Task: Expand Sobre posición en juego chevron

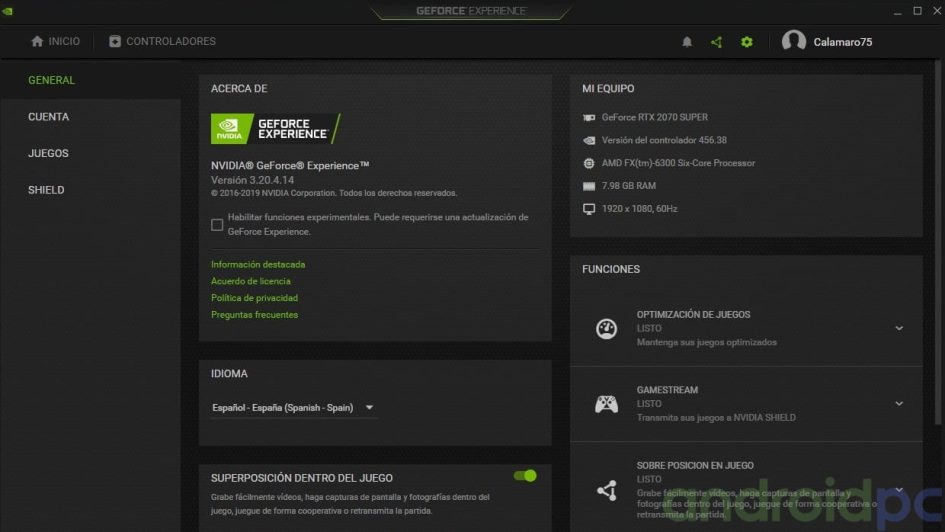Action: (899, 490)
